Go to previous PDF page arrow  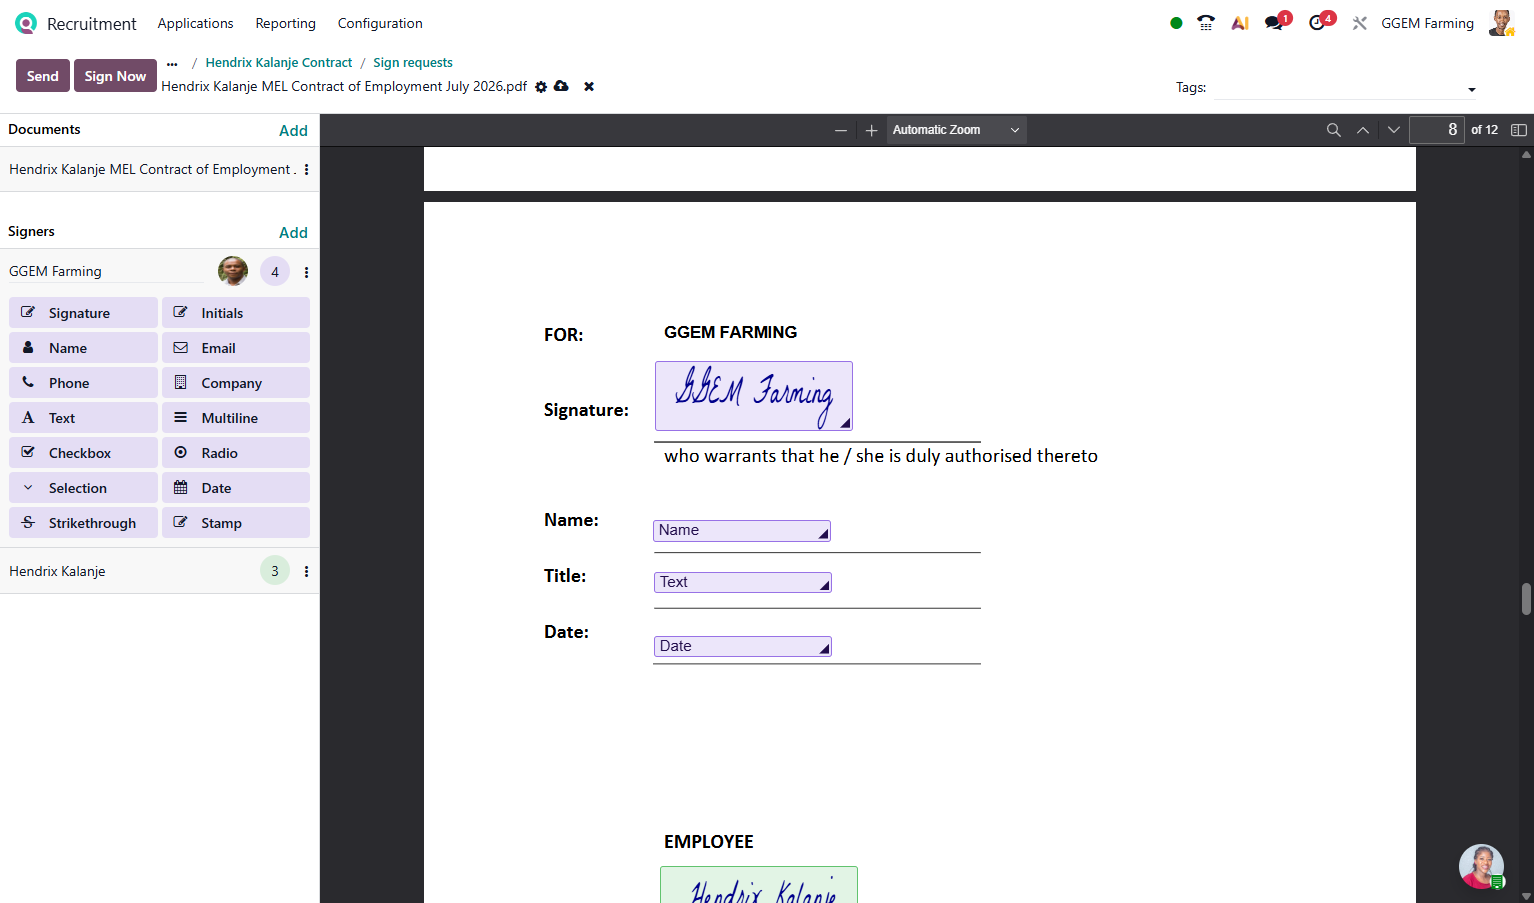point(1363,130)
